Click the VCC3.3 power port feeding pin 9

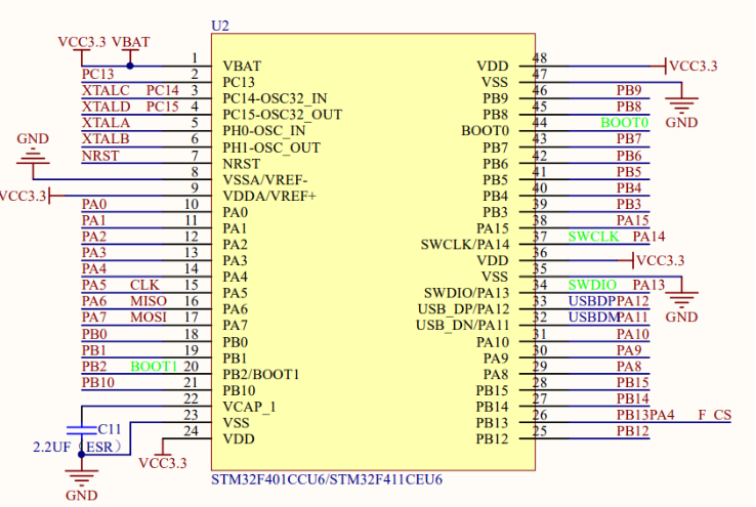32,196
